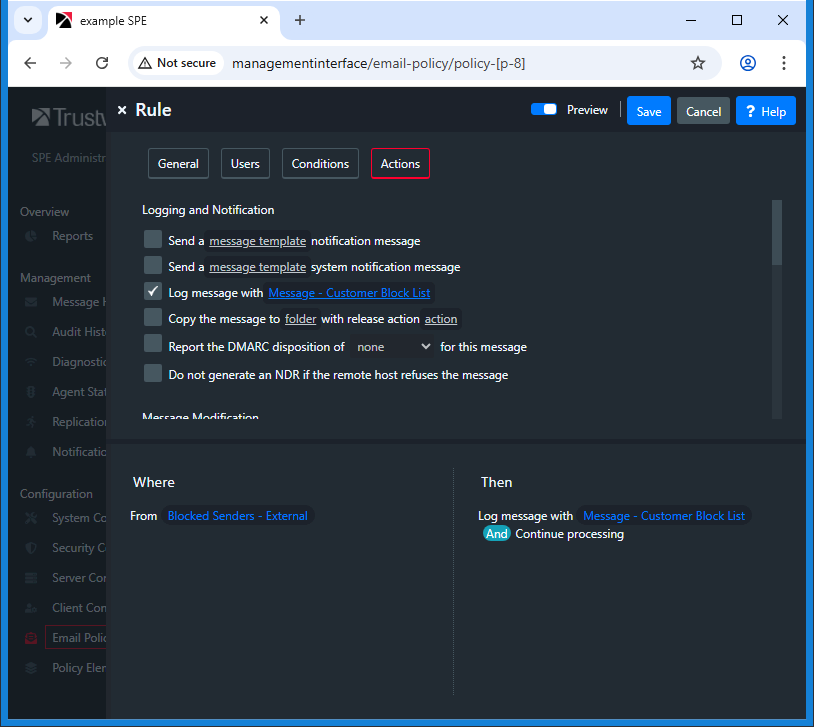Click the X icon beside Rule title
Viewport: 814px width, 727px height.
122,111
